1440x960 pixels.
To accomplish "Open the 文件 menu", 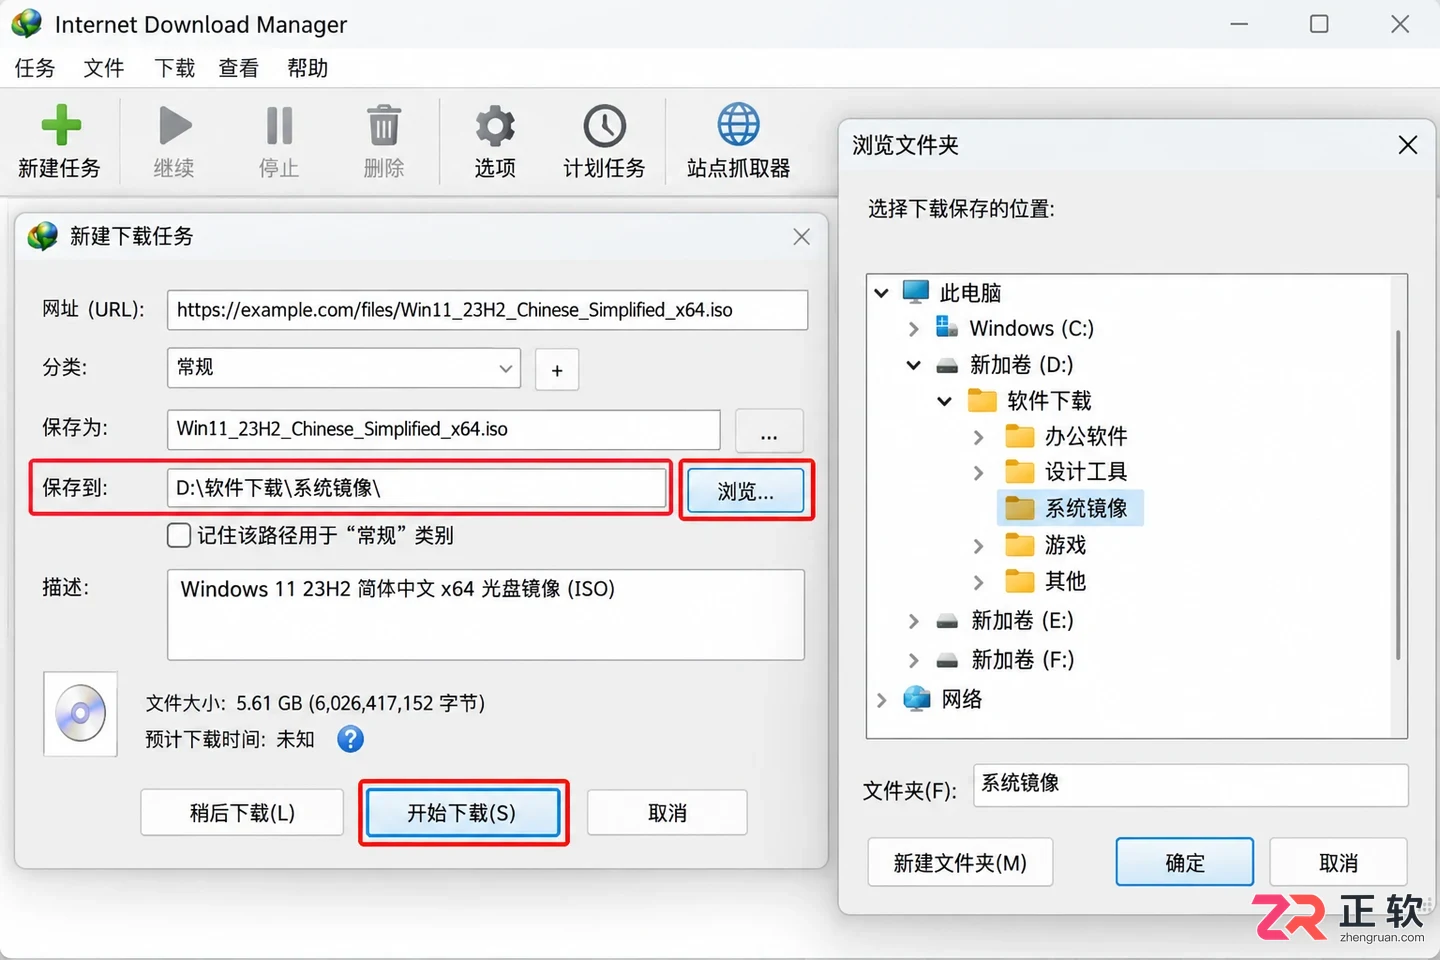I will pyautogui.click(x=104, y=68).
